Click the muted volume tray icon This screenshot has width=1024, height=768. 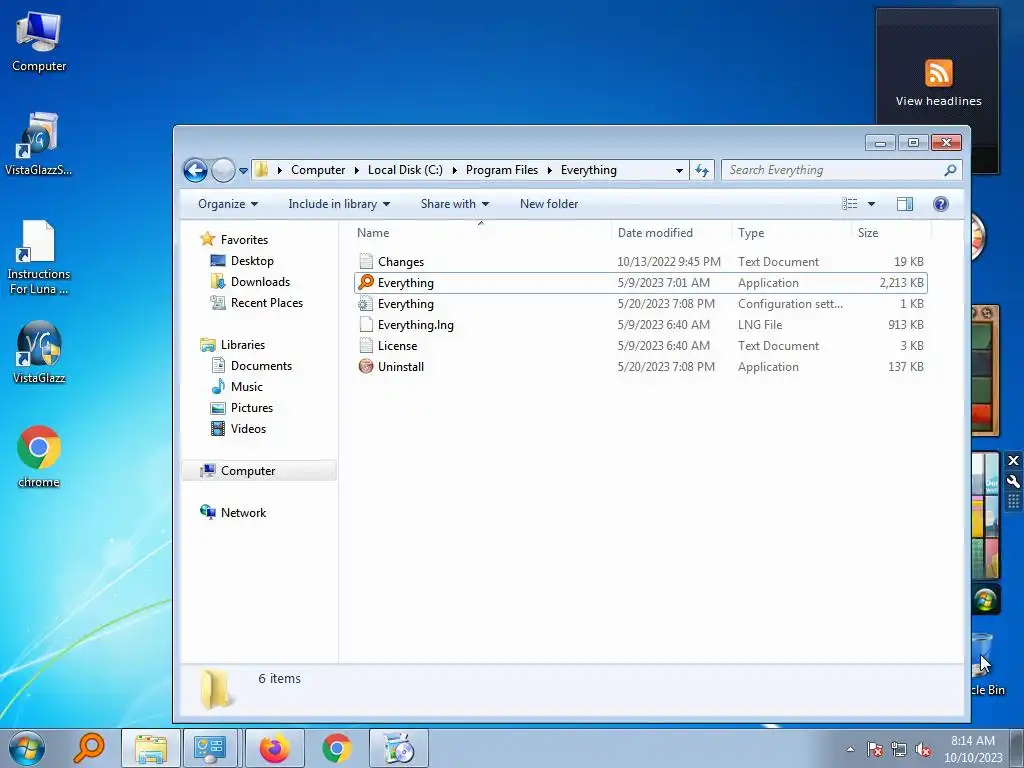(x=923, y=749)
